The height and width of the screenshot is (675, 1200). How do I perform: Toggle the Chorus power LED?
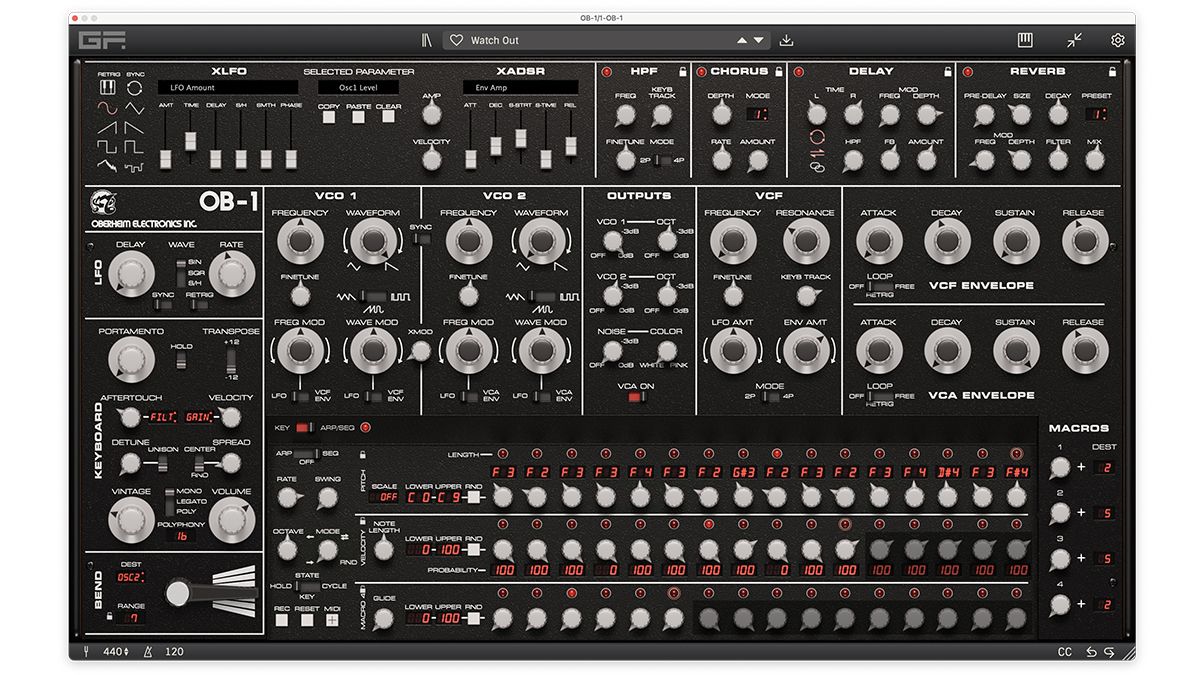tap(701, 72)
